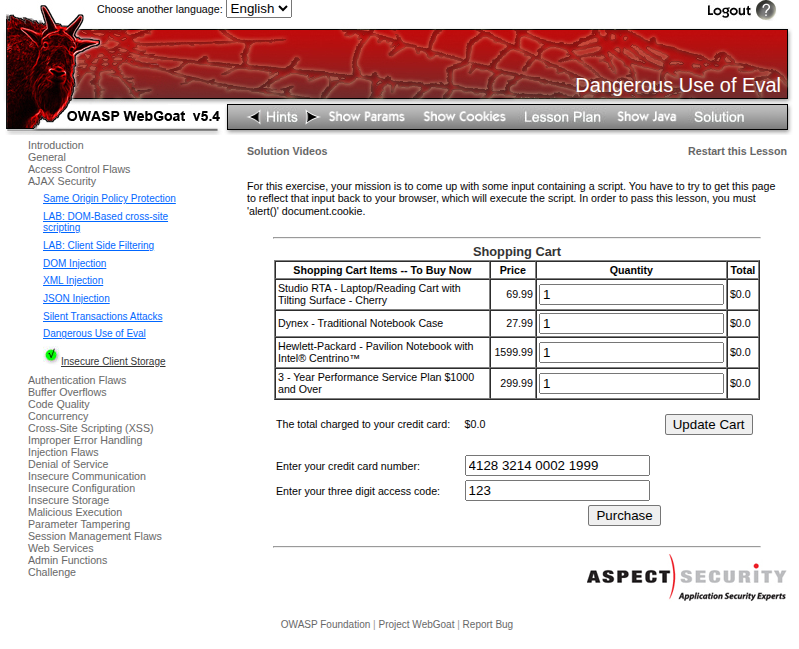Click the Aspect Security logo
The width and height of the screenshot is (799, 649).
pyautogui.click(x=686, y=578)
